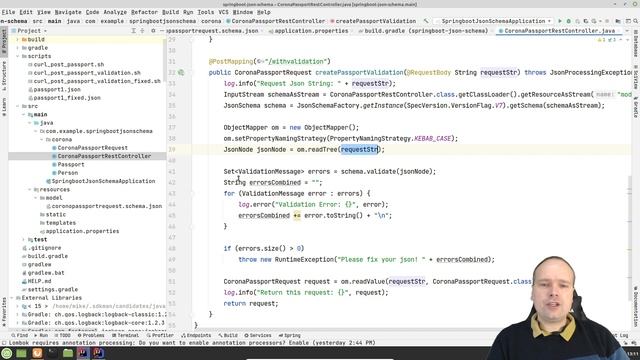640x360 pixels.
Task: Open the Database tool window on right edge
Action: coord(636,43)
